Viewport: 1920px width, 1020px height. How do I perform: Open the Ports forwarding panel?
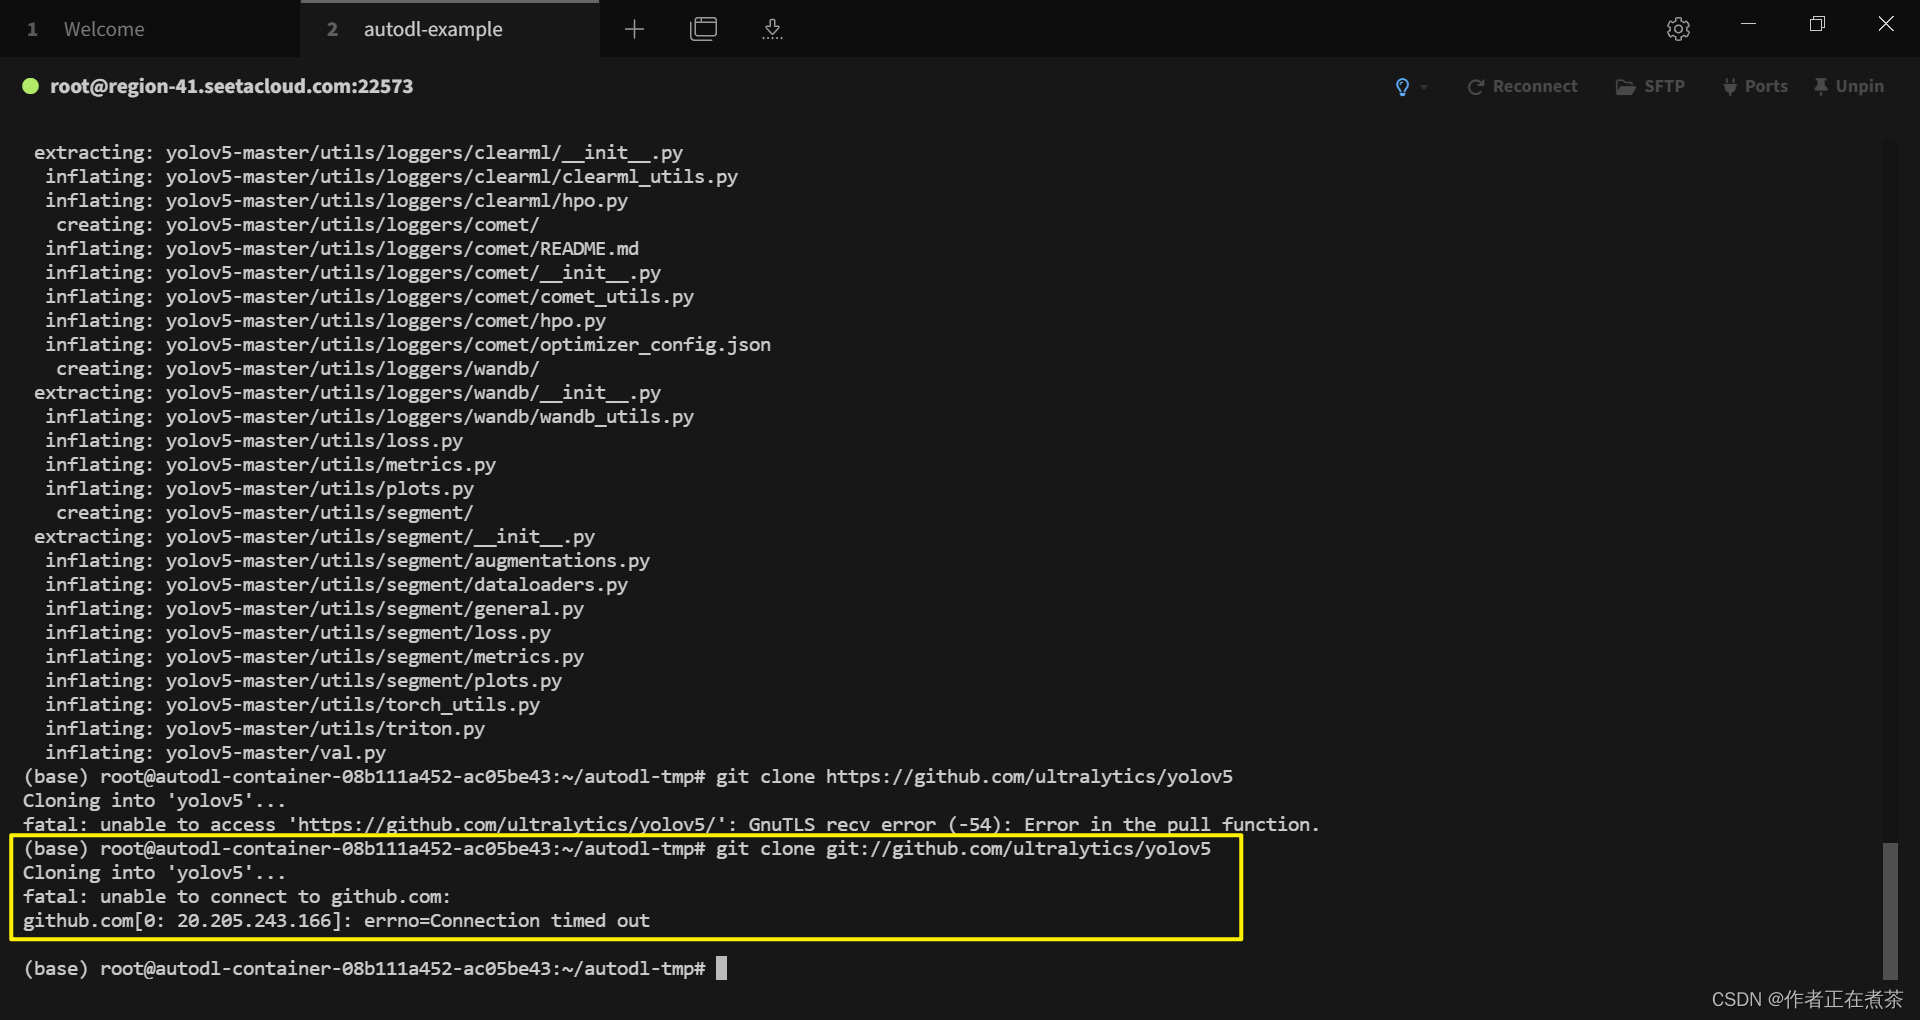click(x=1755, y=87)
